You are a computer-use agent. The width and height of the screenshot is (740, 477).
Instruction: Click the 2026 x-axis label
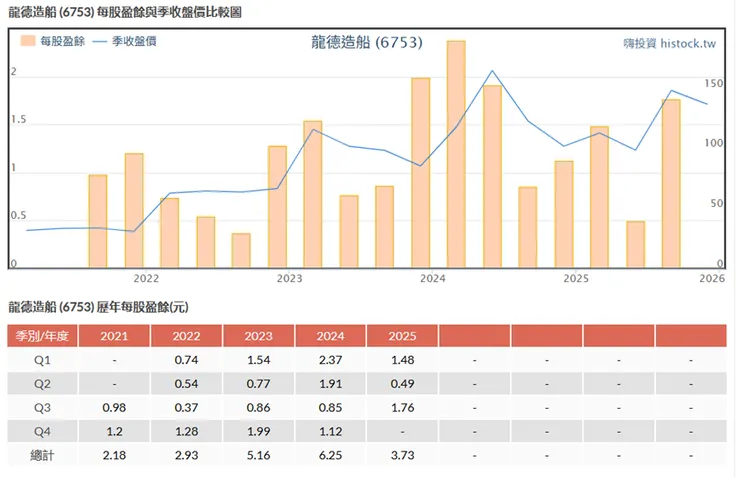tap(712, 278)
